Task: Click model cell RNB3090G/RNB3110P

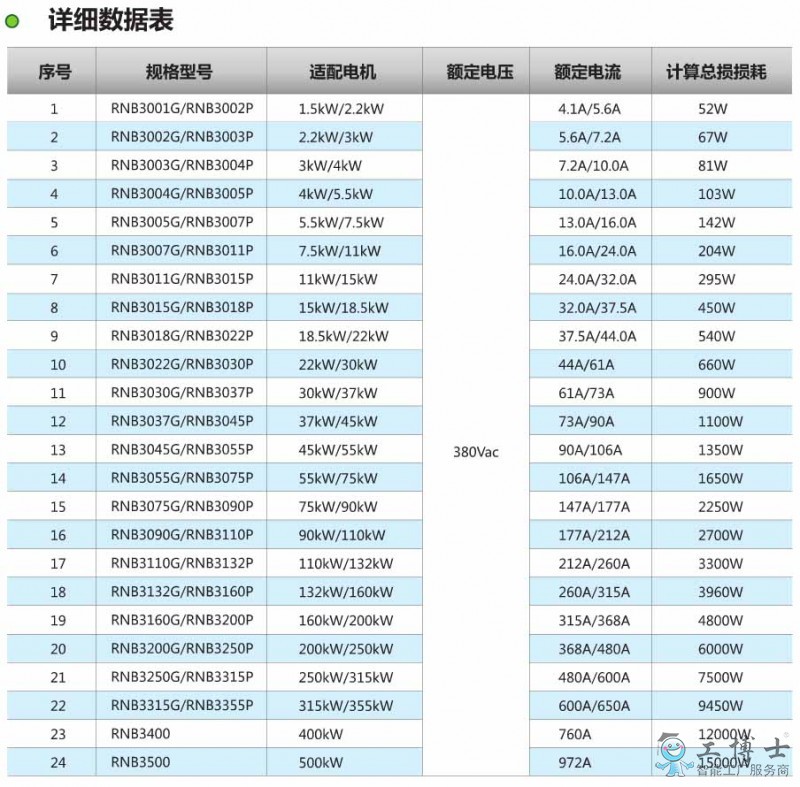Action: 182,535
